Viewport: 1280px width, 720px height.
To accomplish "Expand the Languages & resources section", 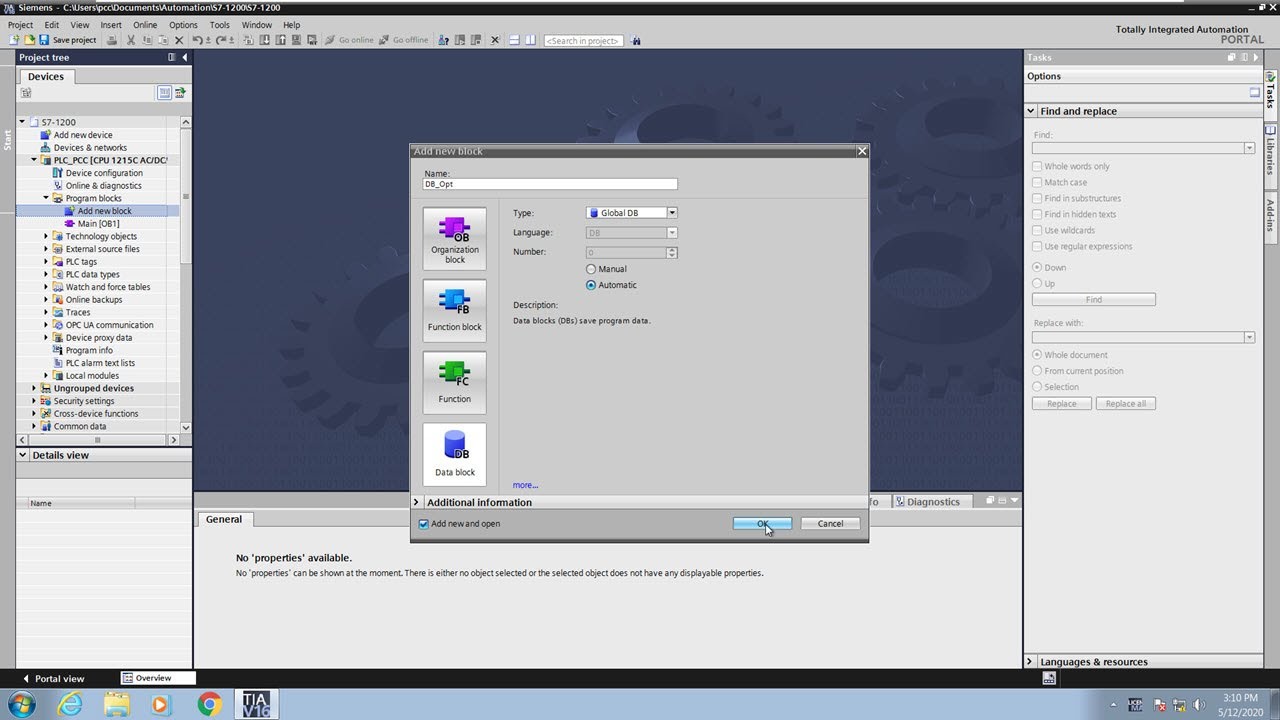I will [1031, 662].
